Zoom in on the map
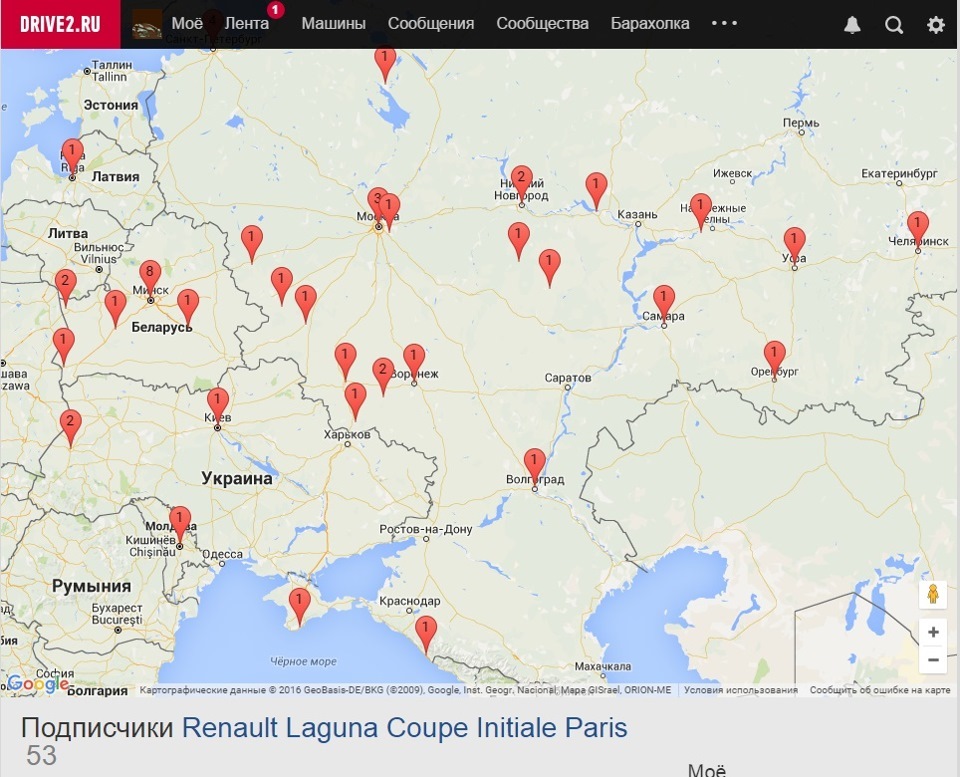 pyautogui.click(x=933, y=632)
